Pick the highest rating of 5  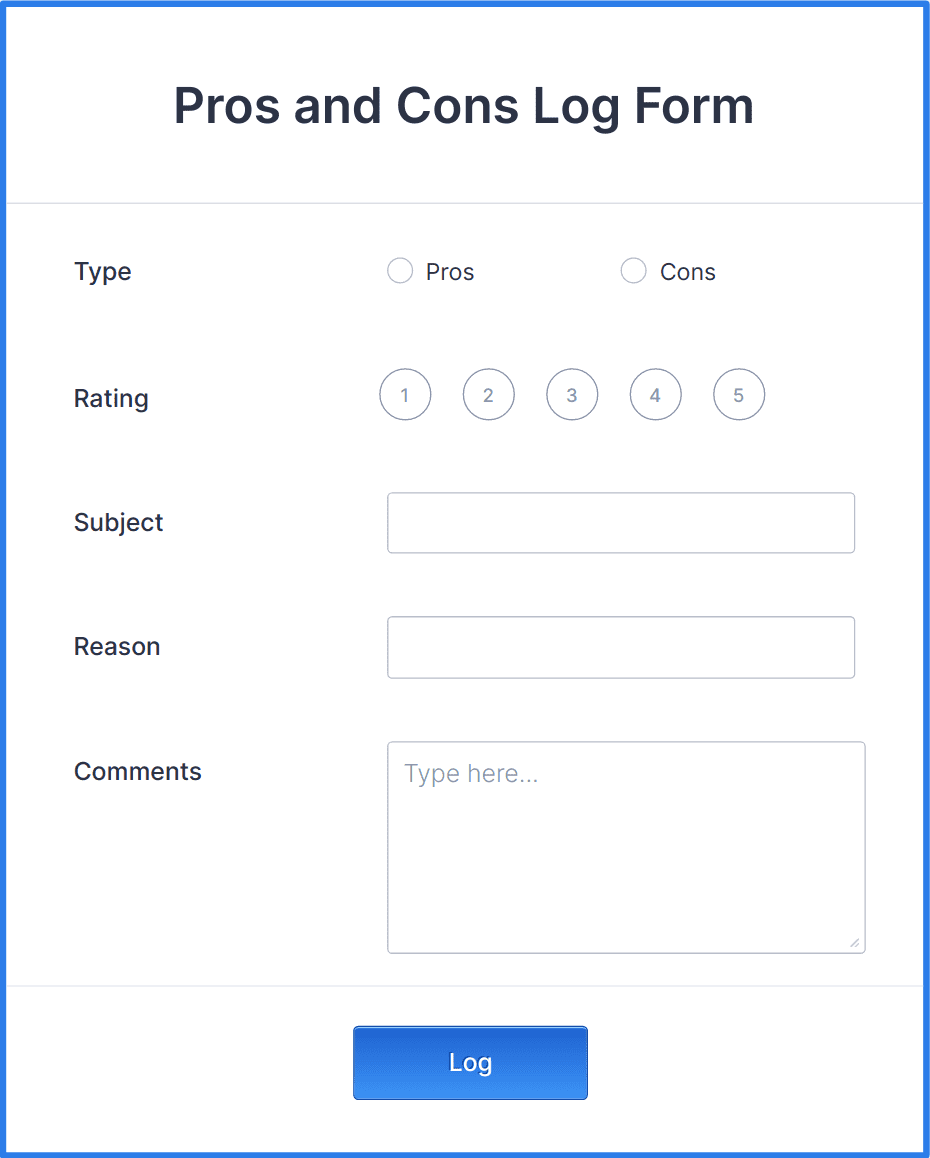click(x=739, y=394)
